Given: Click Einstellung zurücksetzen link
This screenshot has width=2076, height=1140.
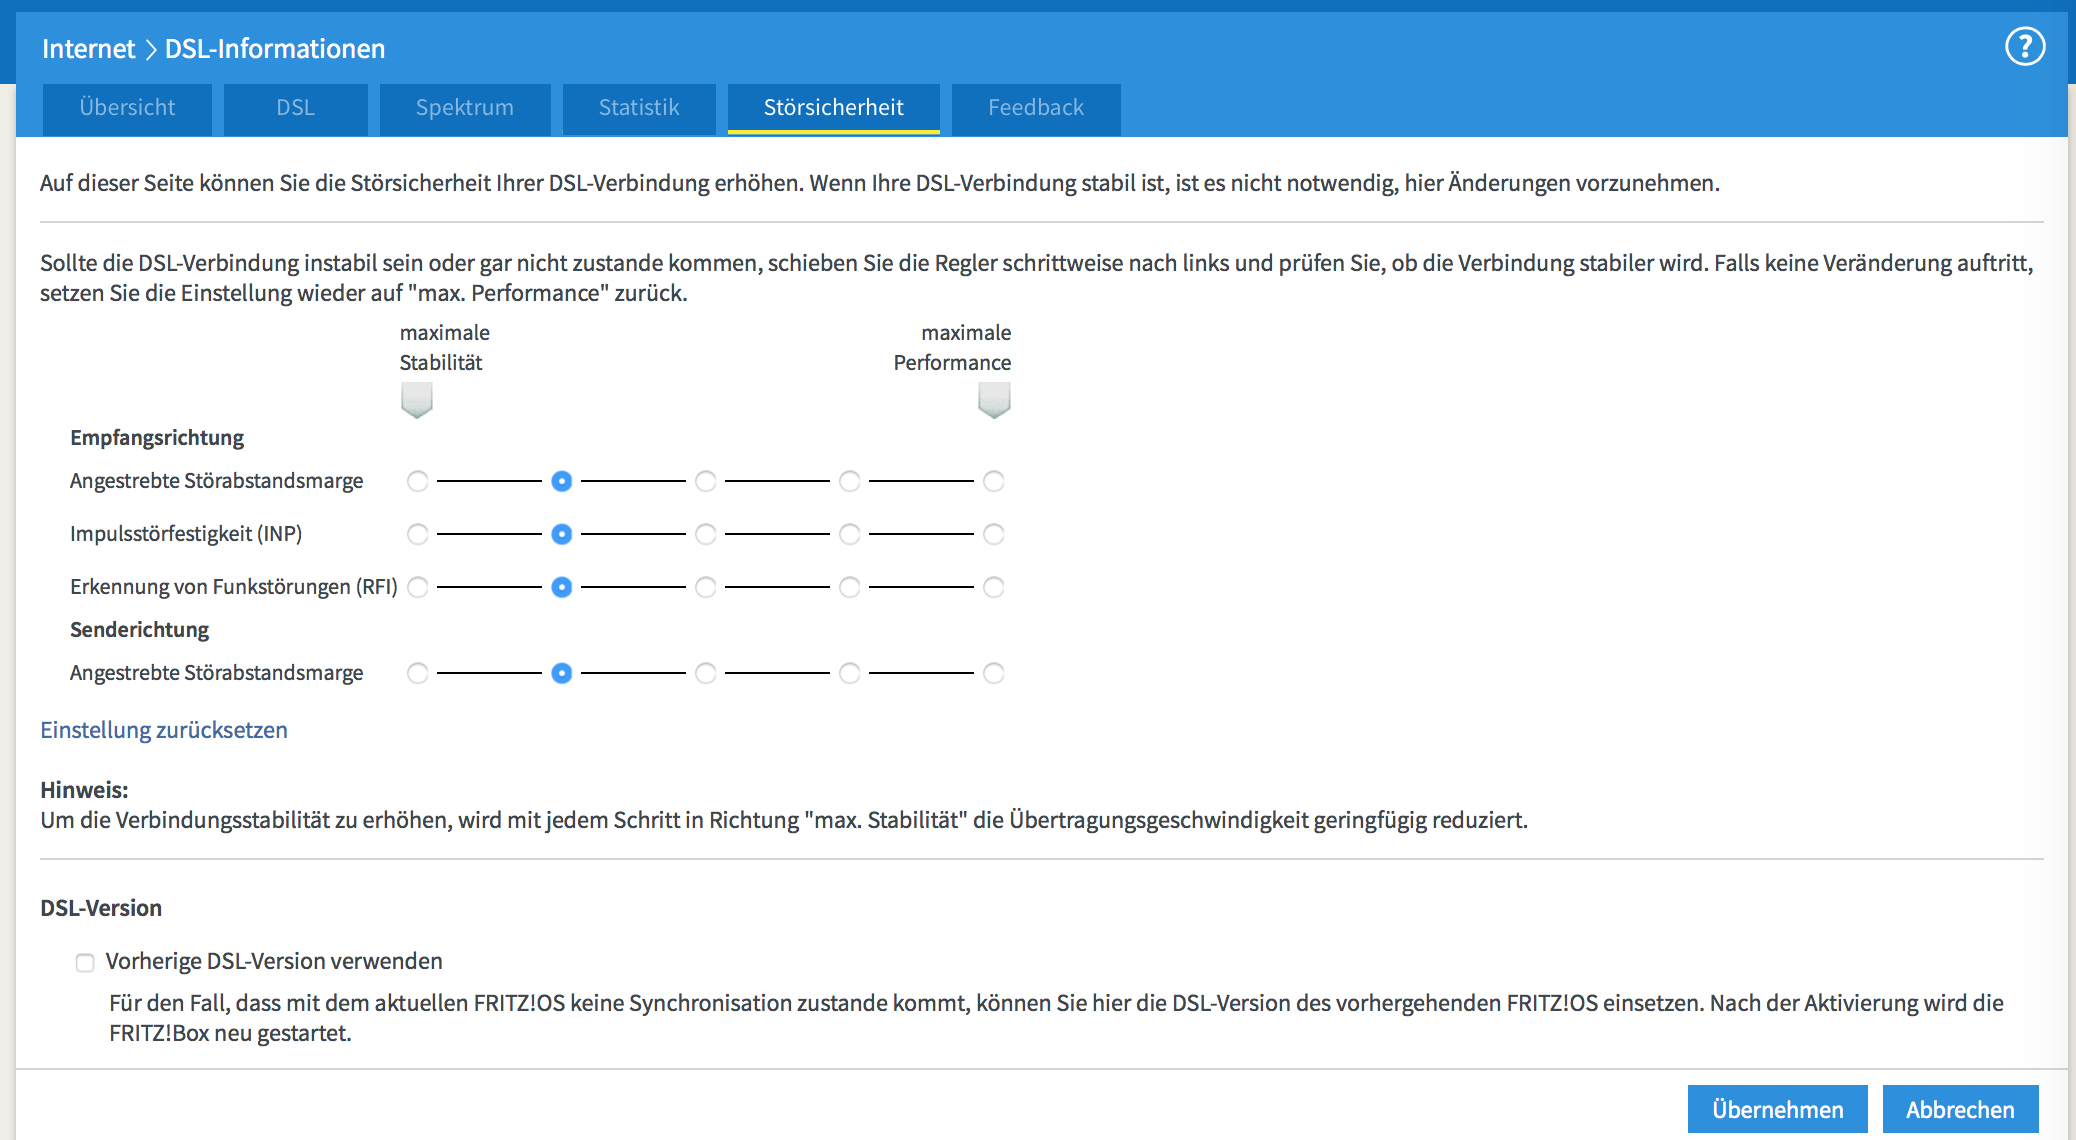Looking at the screenshot, I should pyautogui.click(x=164, y=731).
